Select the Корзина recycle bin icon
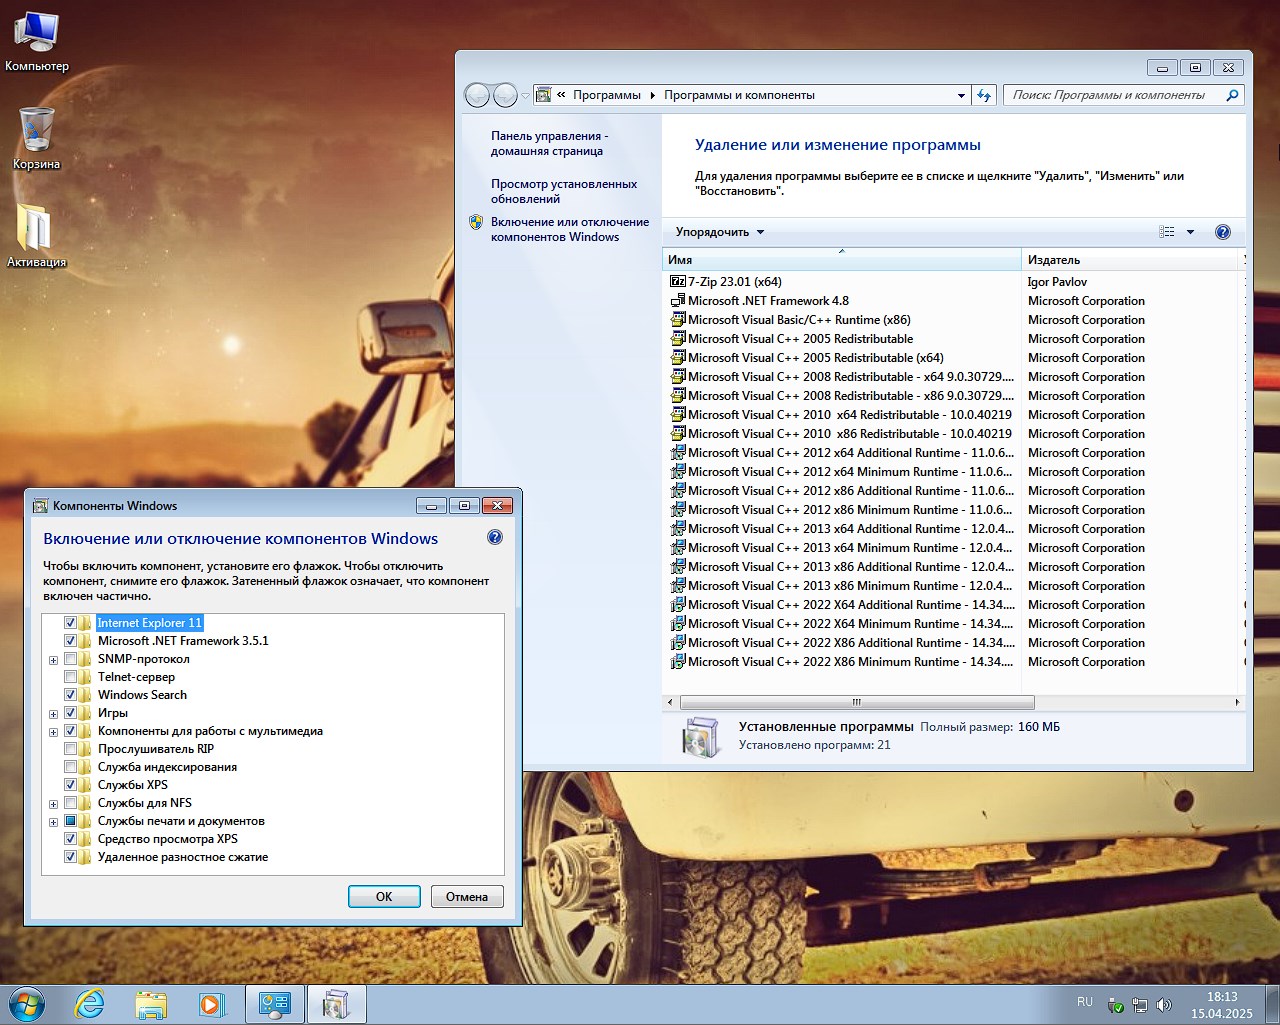This screenshot has width=1280, height=1025. pos(37,138)
